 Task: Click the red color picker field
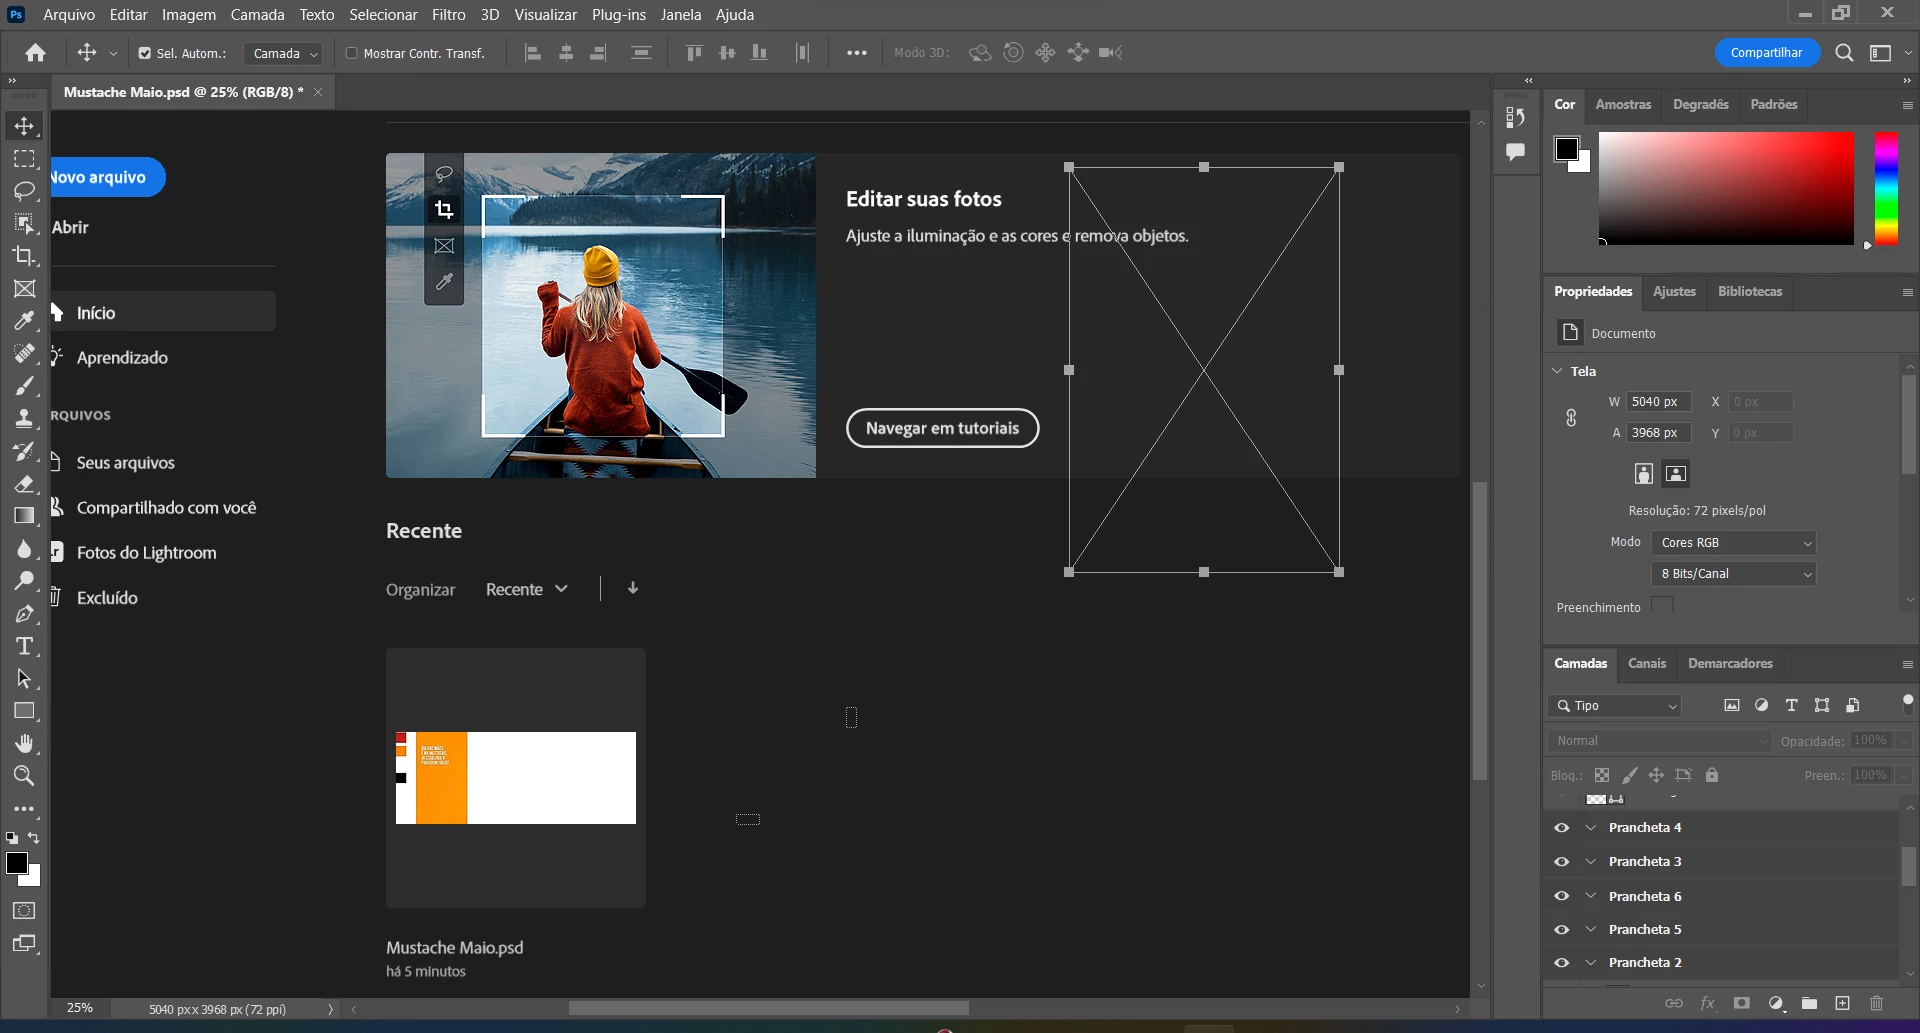[1726, 188]
